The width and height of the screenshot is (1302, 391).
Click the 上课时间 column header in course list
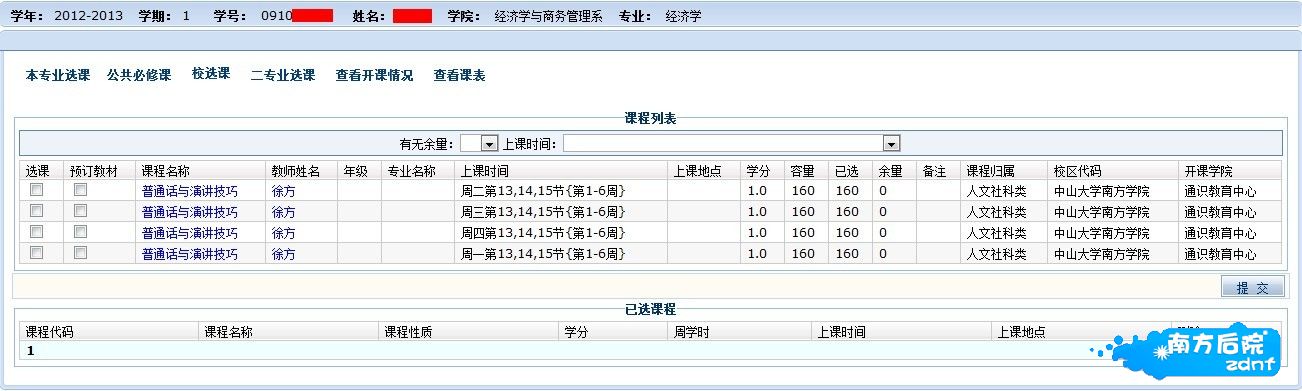[x=485, y=171]
